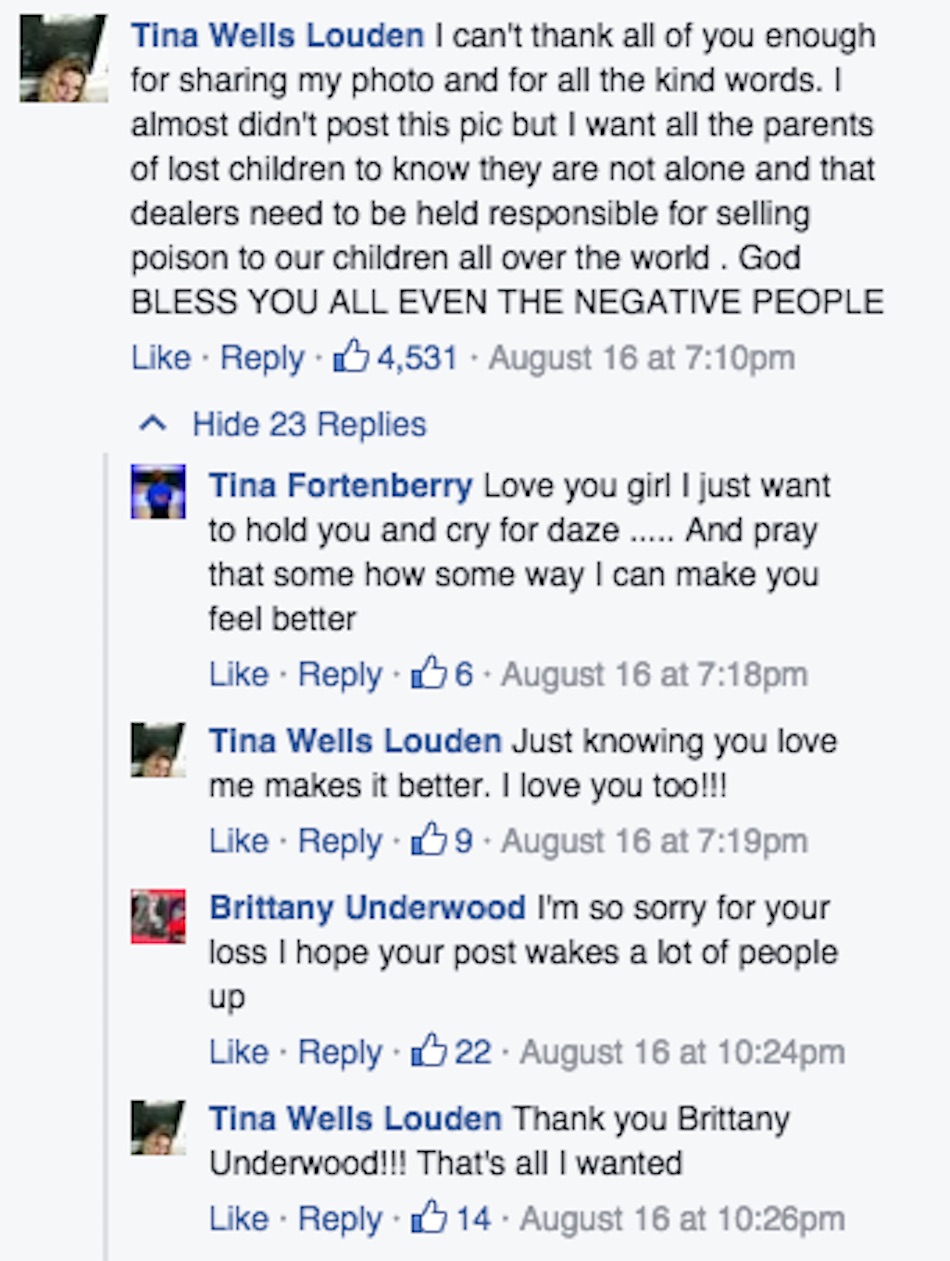The height and width of the screenshot is (1261, 950).
Task: Reply to Tina Fortenberry's comment
Action: pyautogui.click(x=340, y=675)
